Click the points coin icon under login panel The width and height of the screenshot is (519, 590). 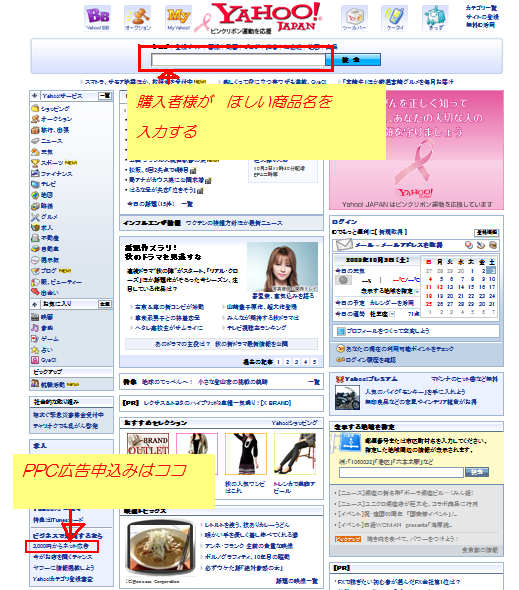click(340, 349)
